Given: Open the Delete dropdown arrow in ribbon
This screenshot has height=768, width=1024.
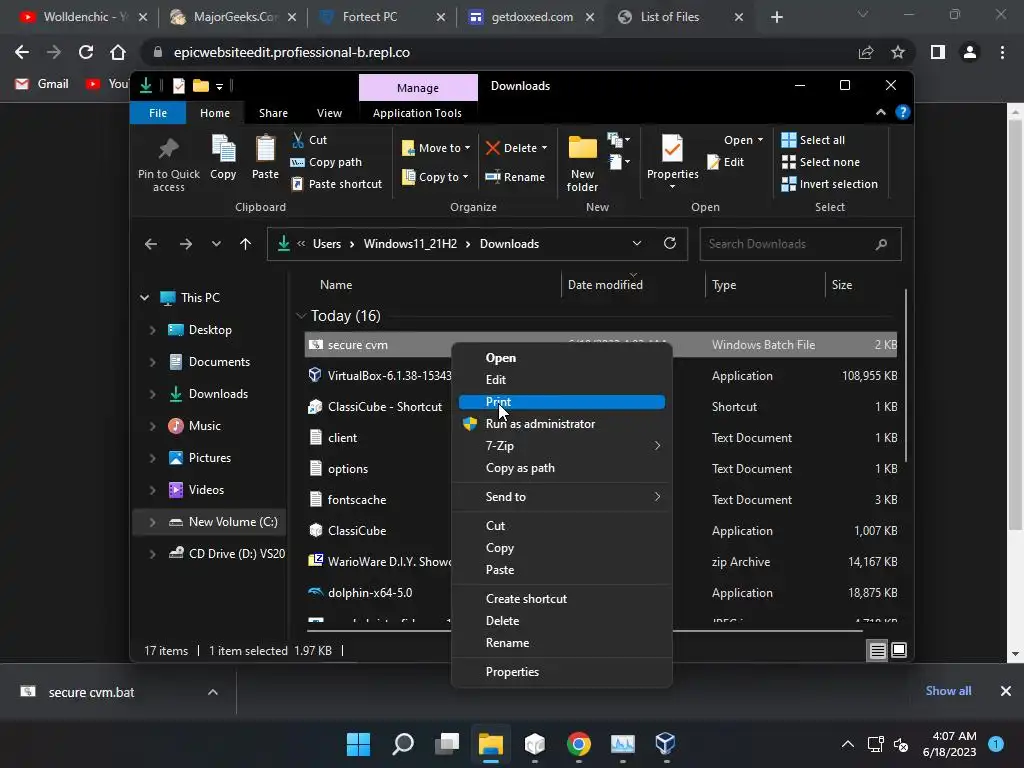Looking at the screenshot, I should coord(544,148).
